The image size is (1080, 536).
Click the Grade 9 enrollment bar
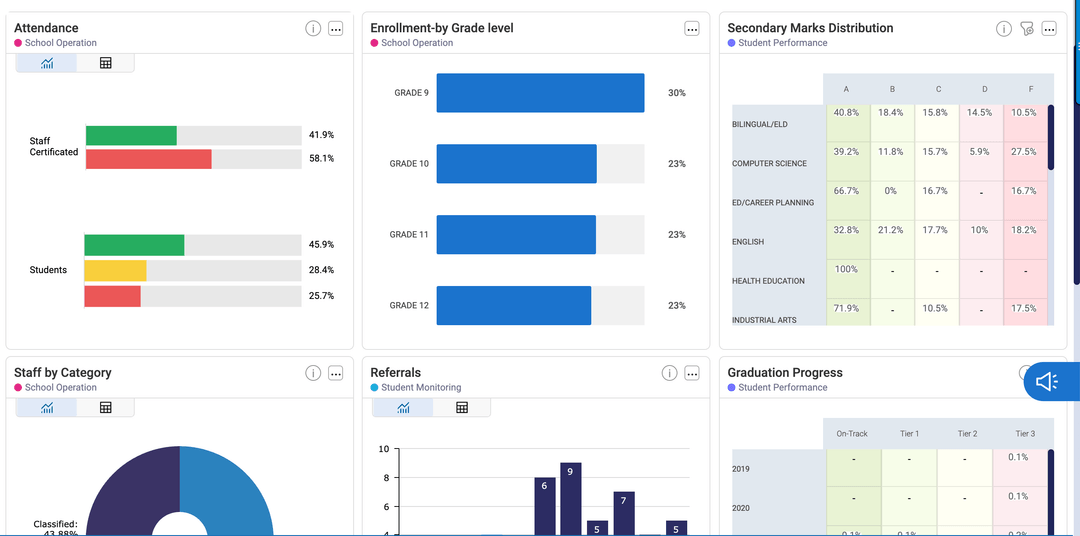tap(540, 93)
